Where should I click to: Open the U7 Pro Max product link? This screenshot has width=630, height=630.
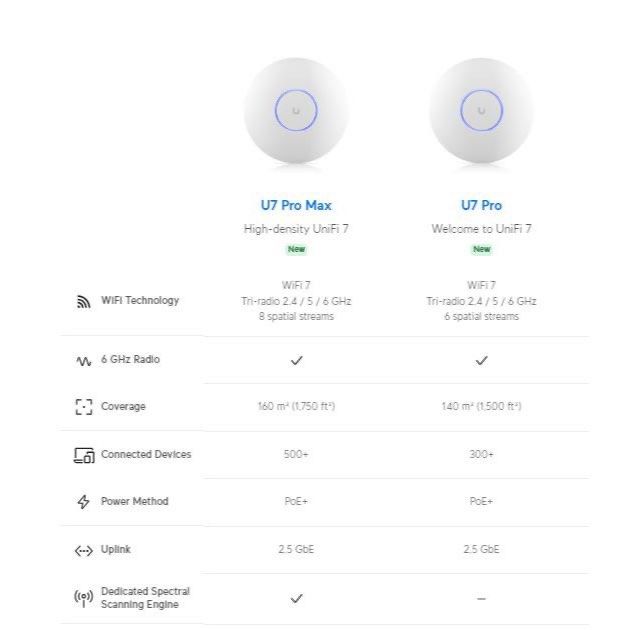[x=296, y=205]
